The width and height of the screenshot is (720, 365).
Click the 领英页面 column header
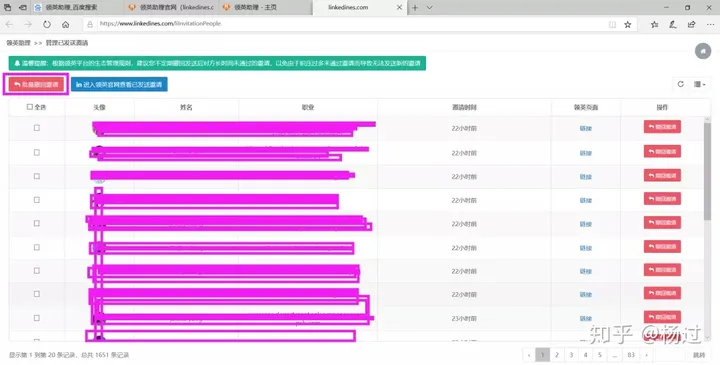click(586, 107)
